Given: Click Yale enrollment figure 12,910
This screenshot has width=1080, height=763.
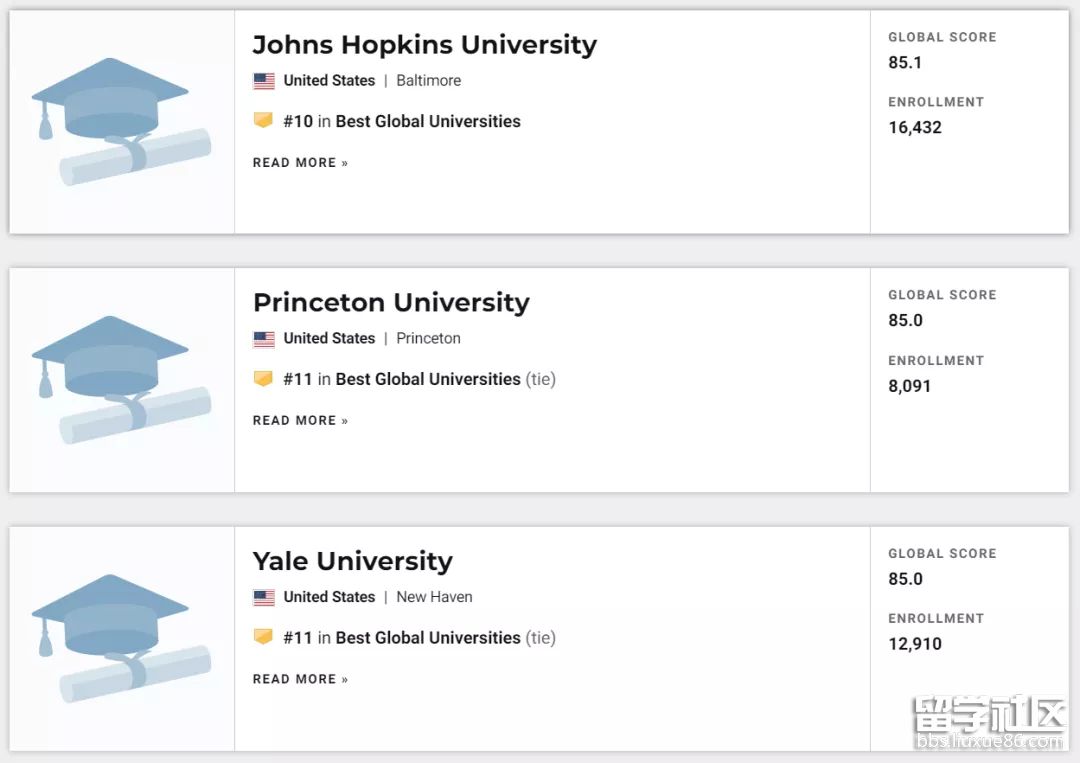Looking at the screenshot, I should point(915,644).
